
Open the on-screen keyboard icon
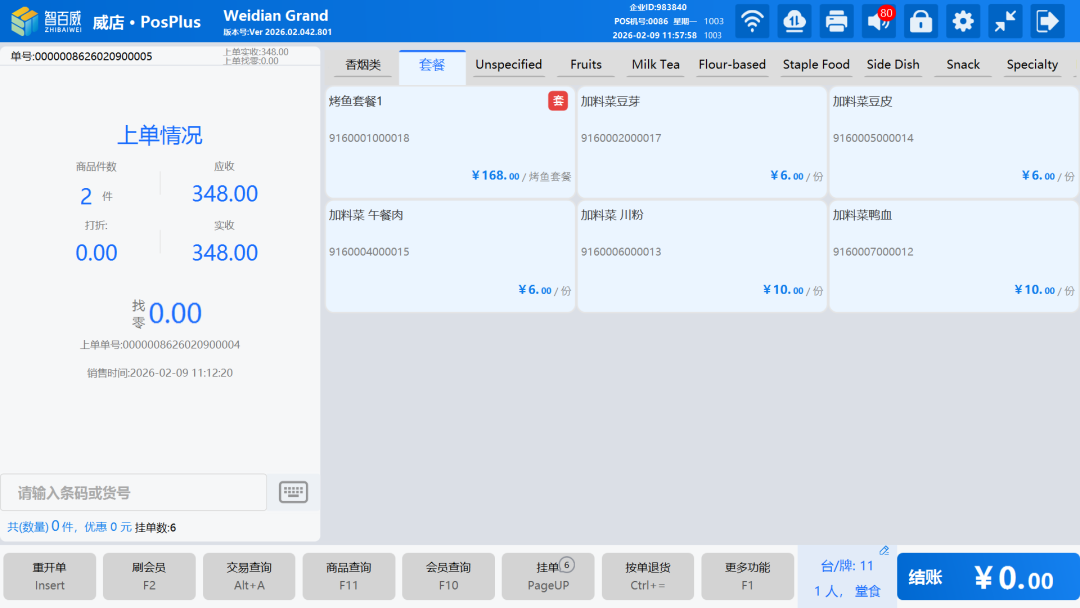293,492
